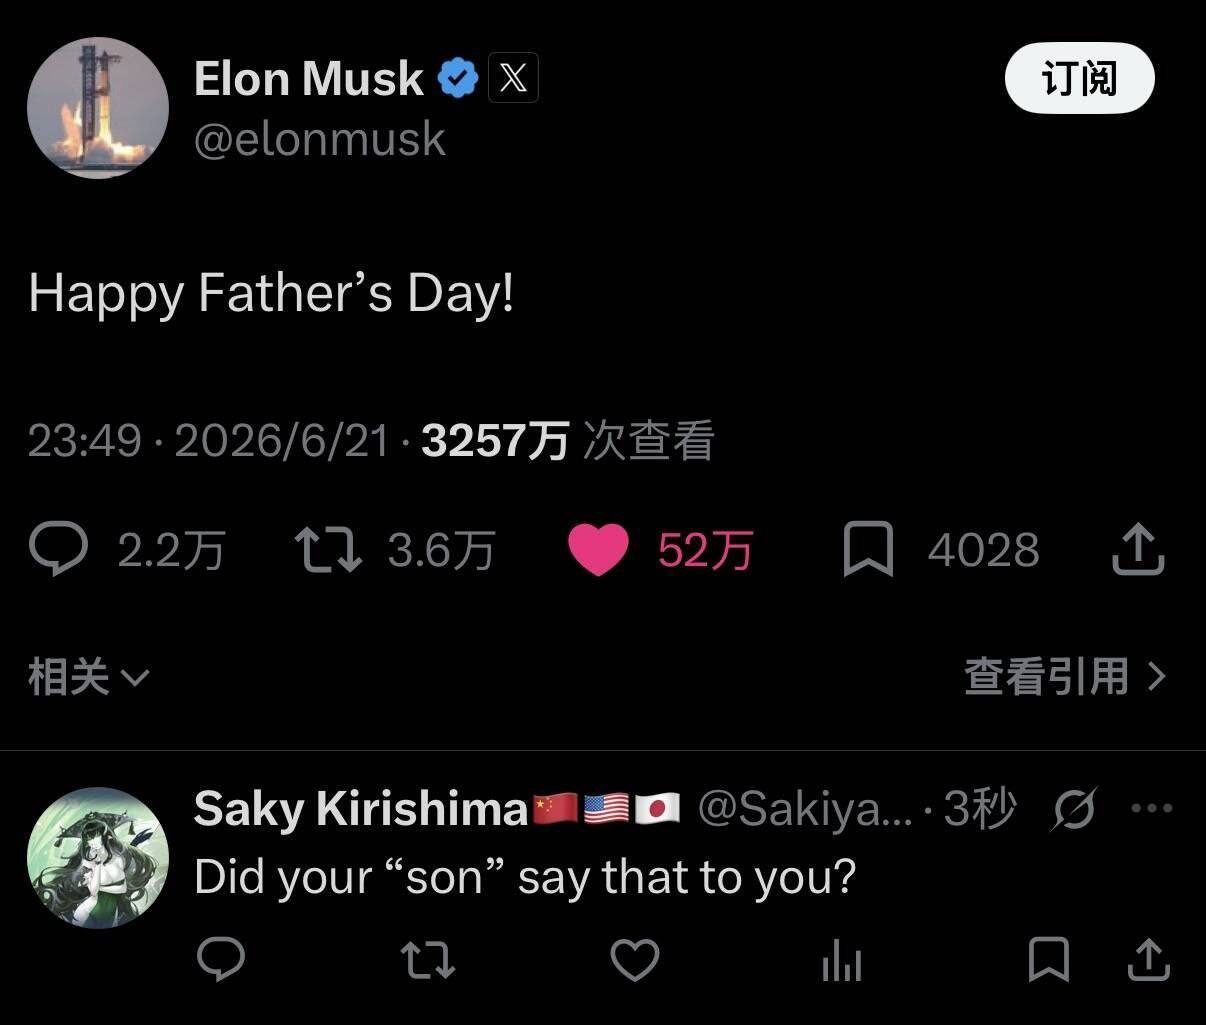
Task: Repost the Happy Father's Day tweet
Action: click(x=328, y=550)
